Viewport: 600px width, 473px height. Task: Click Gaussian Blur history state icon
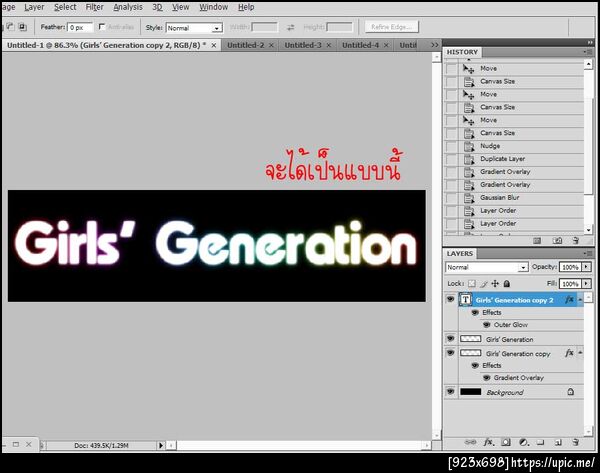(x=469, y=198)
